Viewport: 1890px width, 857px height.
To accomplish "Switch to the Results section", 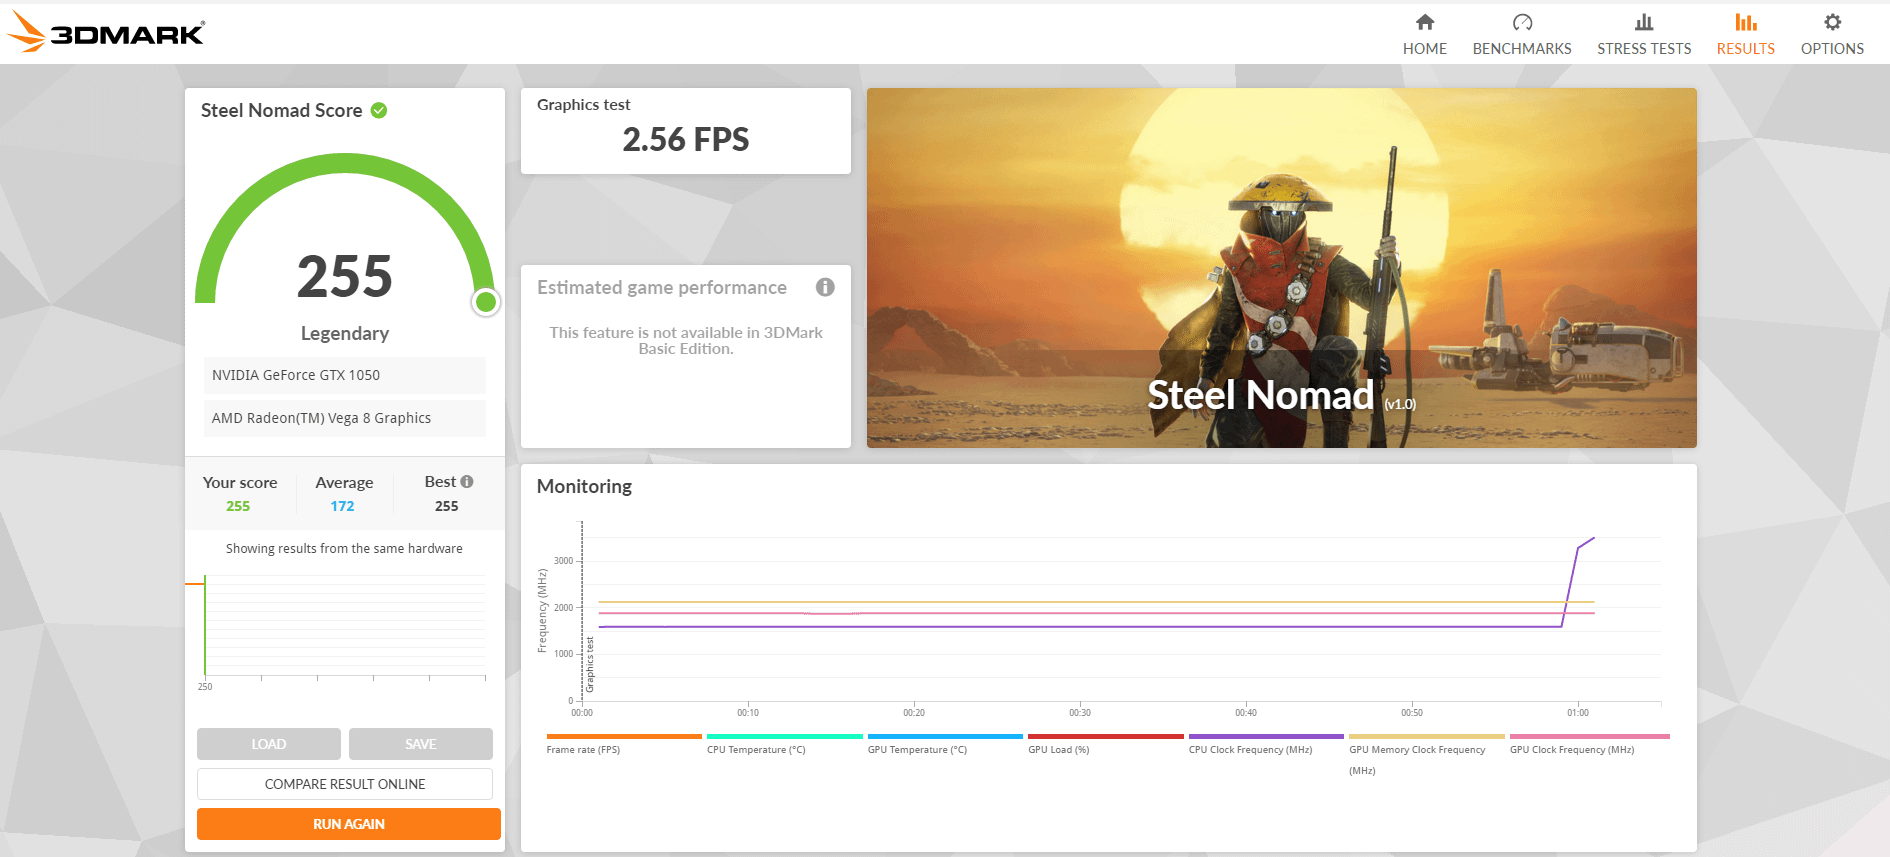I will click(x=1745, y=35).
